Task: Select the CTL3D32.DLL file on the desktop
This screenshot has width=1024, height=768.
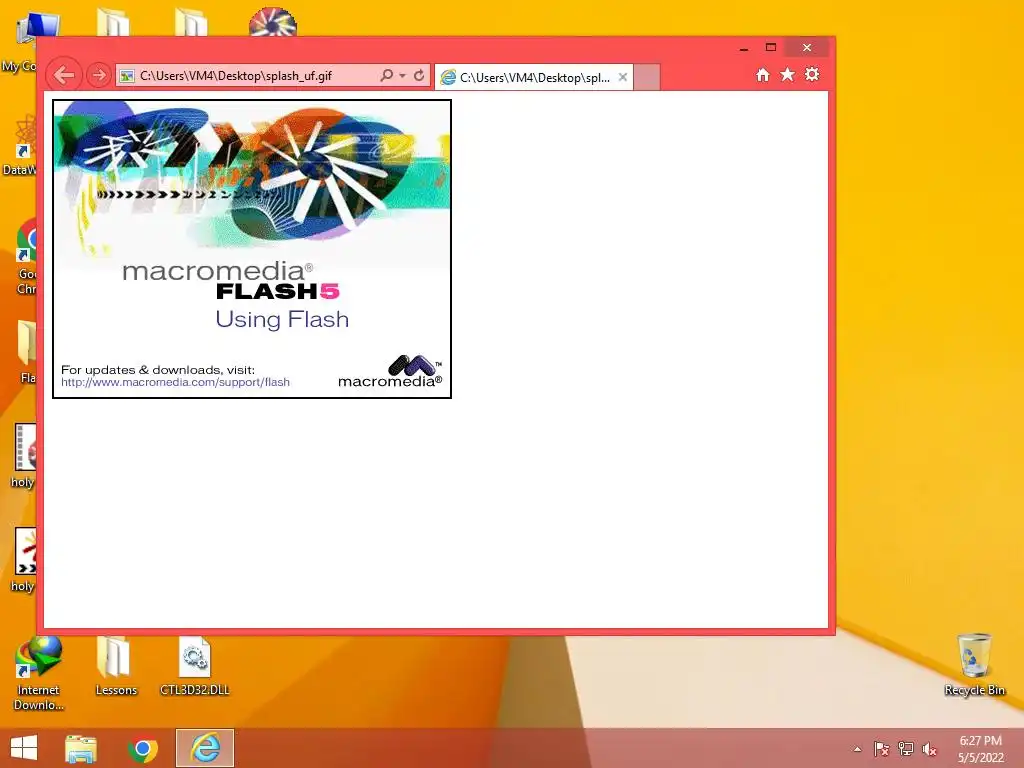Action: click(x=195, y=666)
